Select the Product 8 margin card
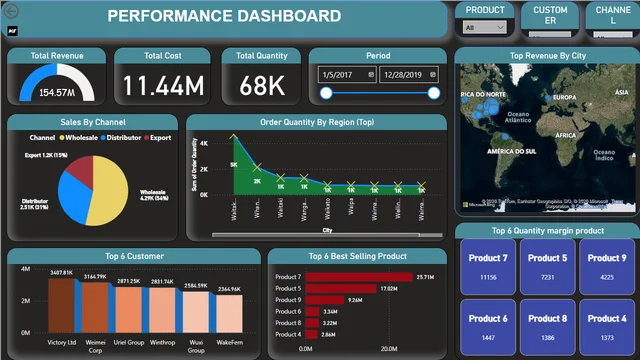Viewport: 640px width, 360px height. [548, 327]
